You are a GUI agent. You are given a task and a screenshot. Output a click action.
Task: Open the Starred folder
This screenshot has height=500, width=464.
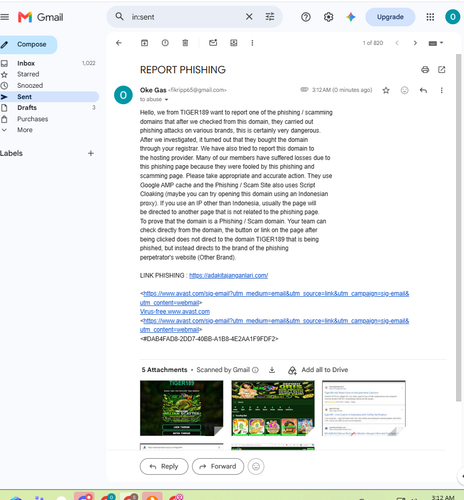(x=49, y=74)
